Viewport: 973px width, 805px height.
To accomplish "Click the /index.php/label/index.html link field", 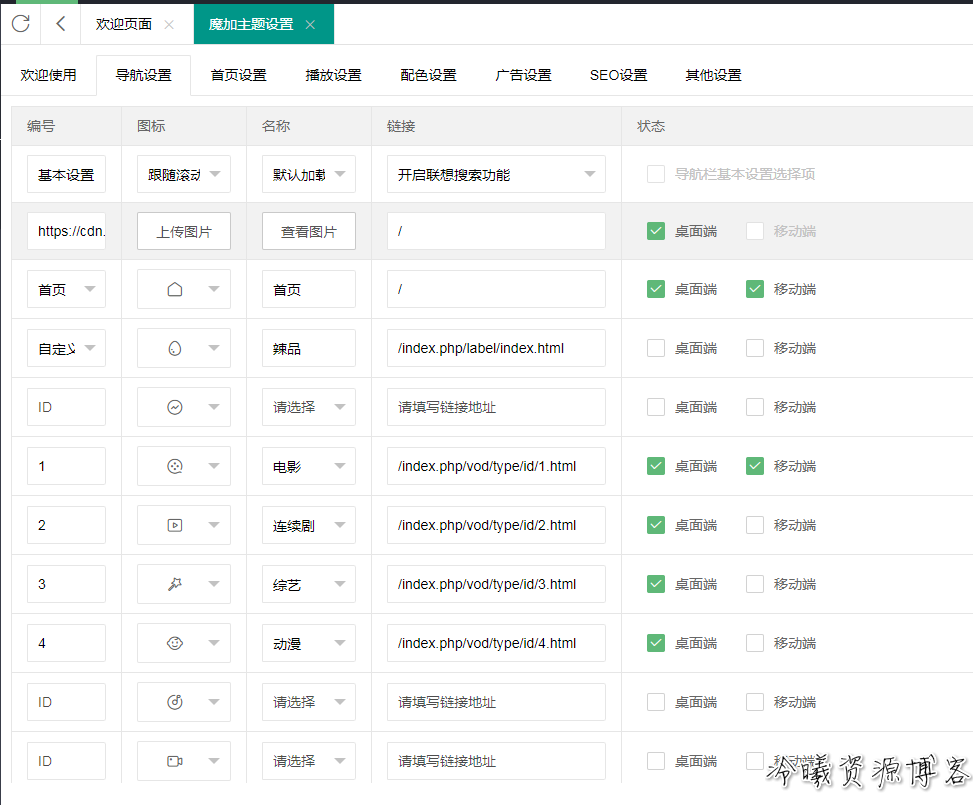I will pos(496,348).
